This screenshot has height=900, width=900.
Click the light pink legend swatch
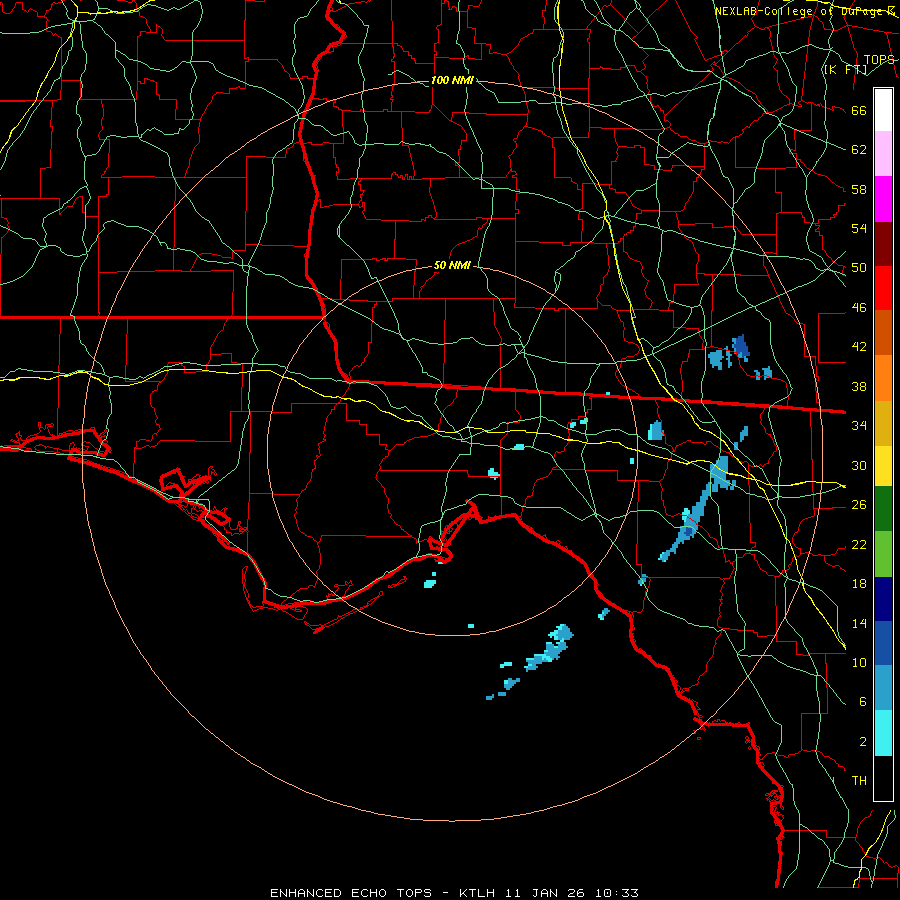point(883,154)
